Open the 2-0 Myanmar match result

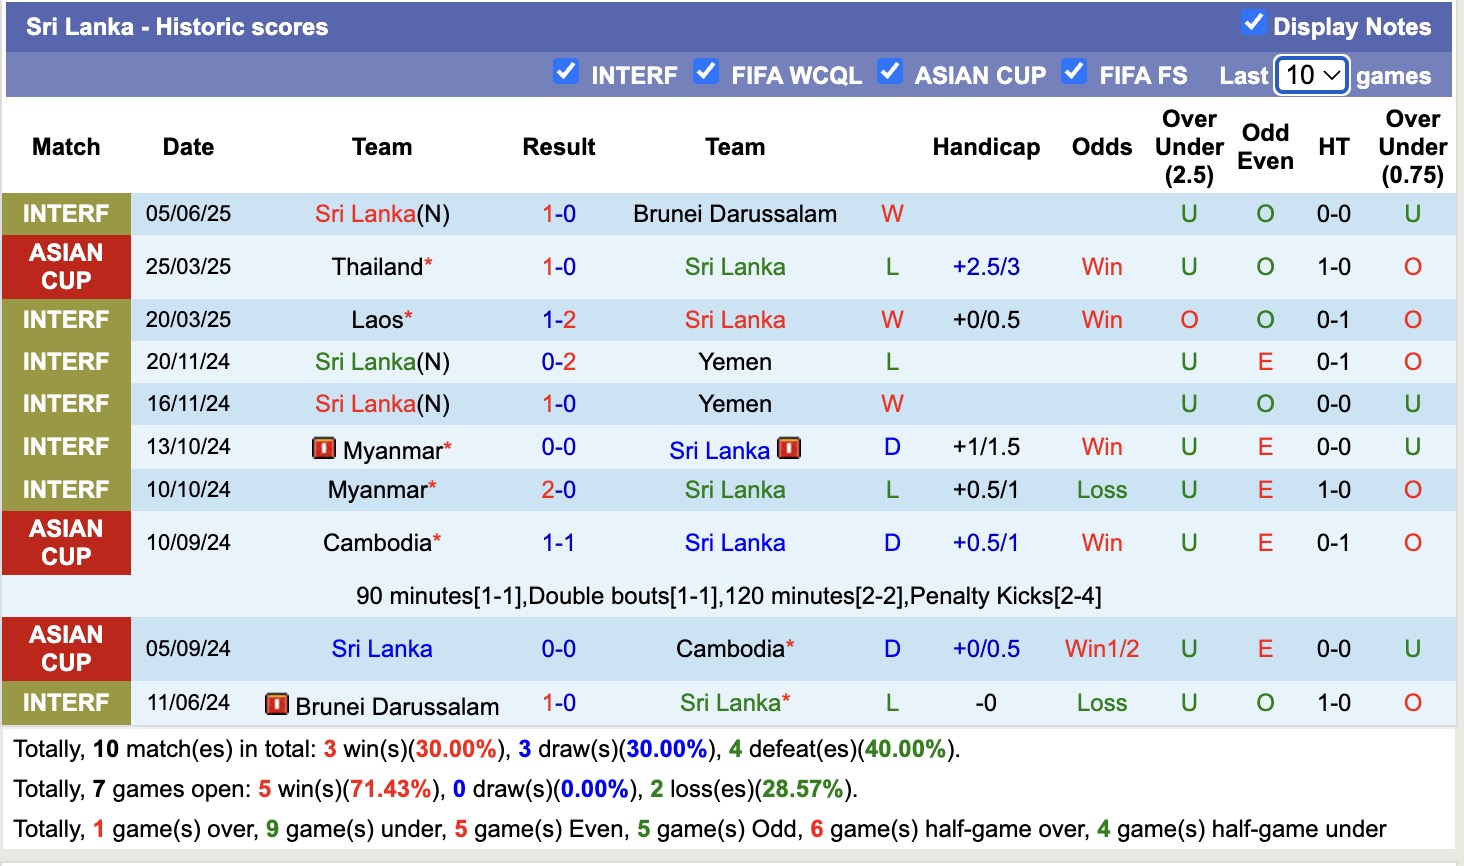tap(559, 490)
